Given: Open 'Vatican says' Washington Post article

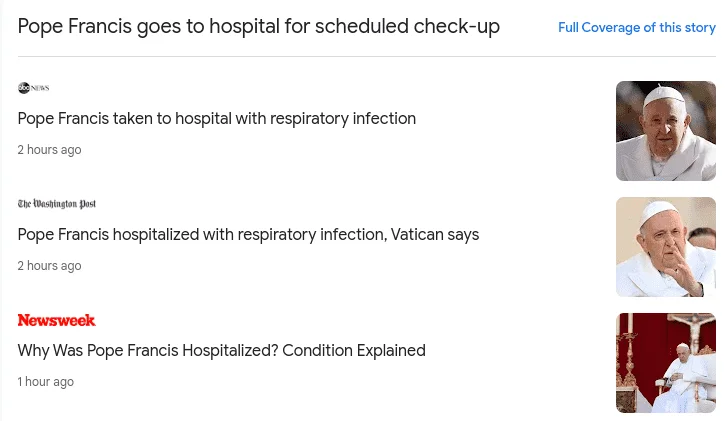Looking at the screenshot, I should coord(248,235).
